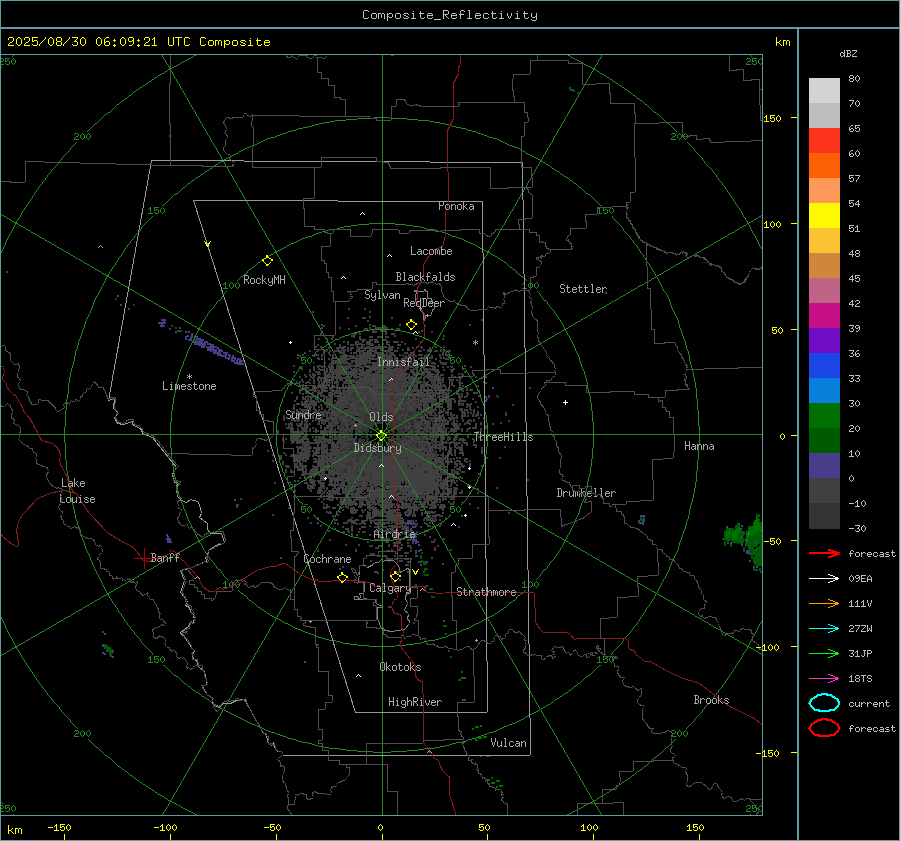900x841 pixels.
Task: Click the Composite_Reflectivity title
Action: 450,15
